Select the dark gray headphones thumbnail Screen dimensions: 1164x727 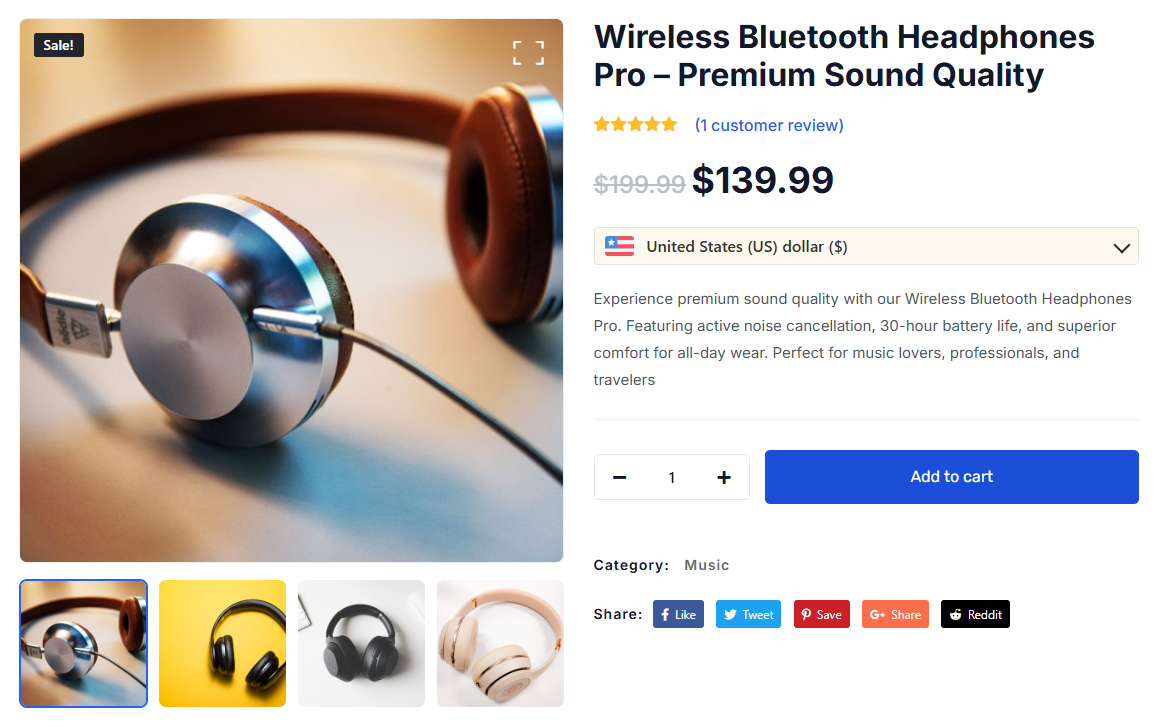(x=362, y=643)
